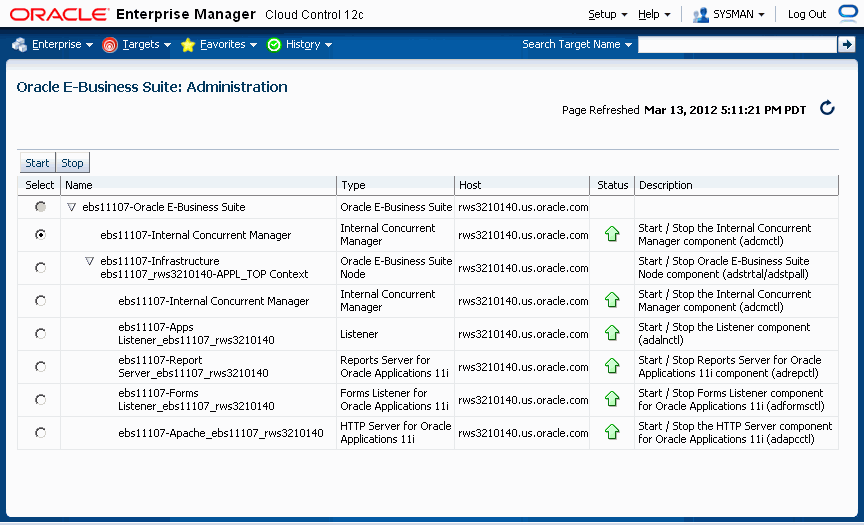Click the Start button

tap(37, 163)
